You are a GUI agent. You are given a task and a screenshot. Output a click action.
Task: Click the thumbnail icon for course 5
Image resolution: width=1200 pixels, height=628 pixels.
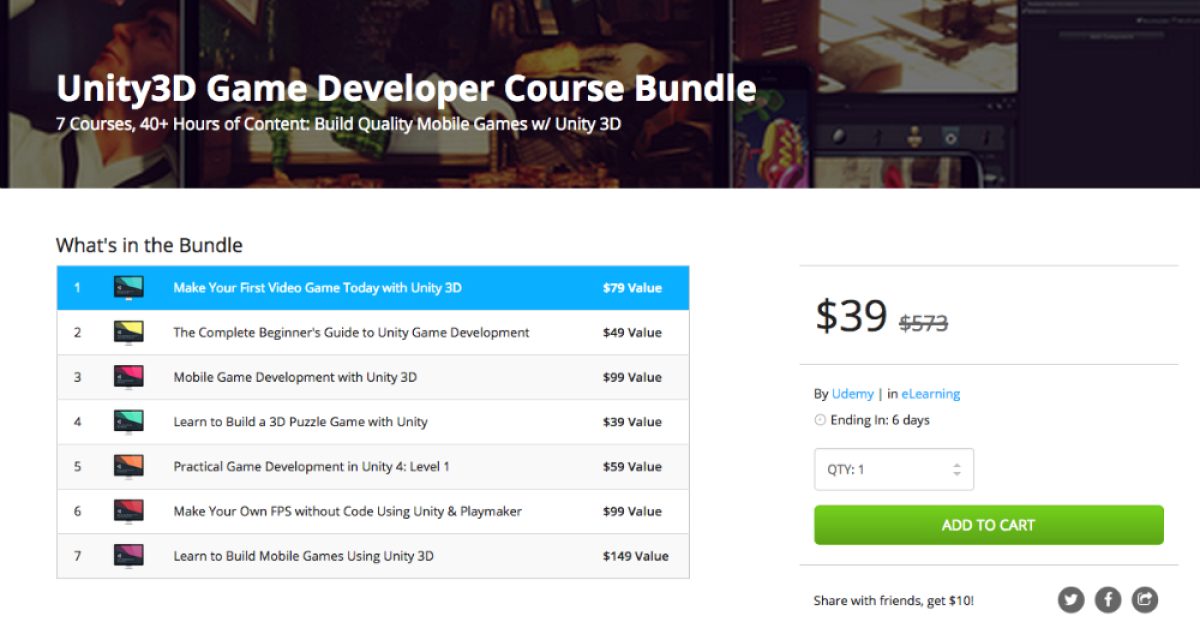coord(128,467)
